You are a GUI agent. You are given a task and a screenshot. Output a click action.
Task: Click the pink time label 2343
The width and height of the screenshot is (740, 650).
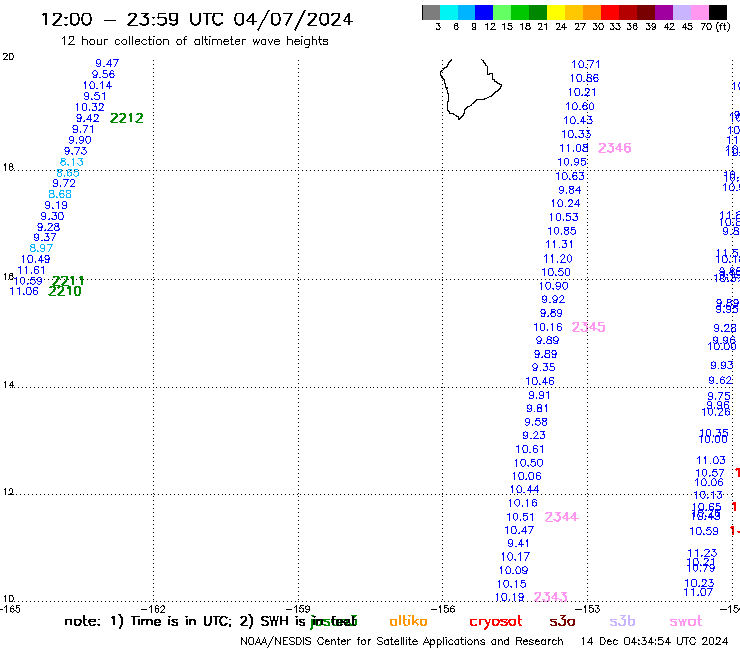(x=550, y=597)
